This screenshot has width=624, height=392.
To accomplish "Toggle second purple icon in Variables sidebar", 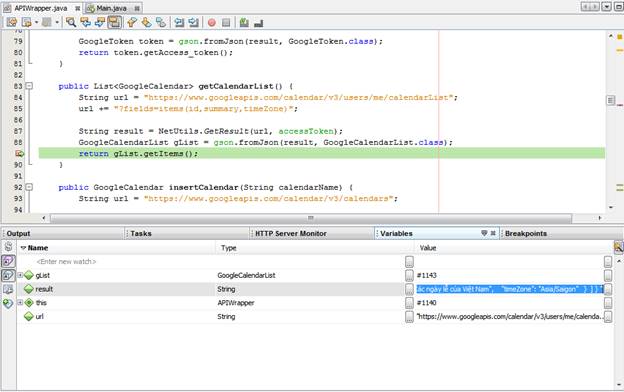I will (x=8, y=261).
